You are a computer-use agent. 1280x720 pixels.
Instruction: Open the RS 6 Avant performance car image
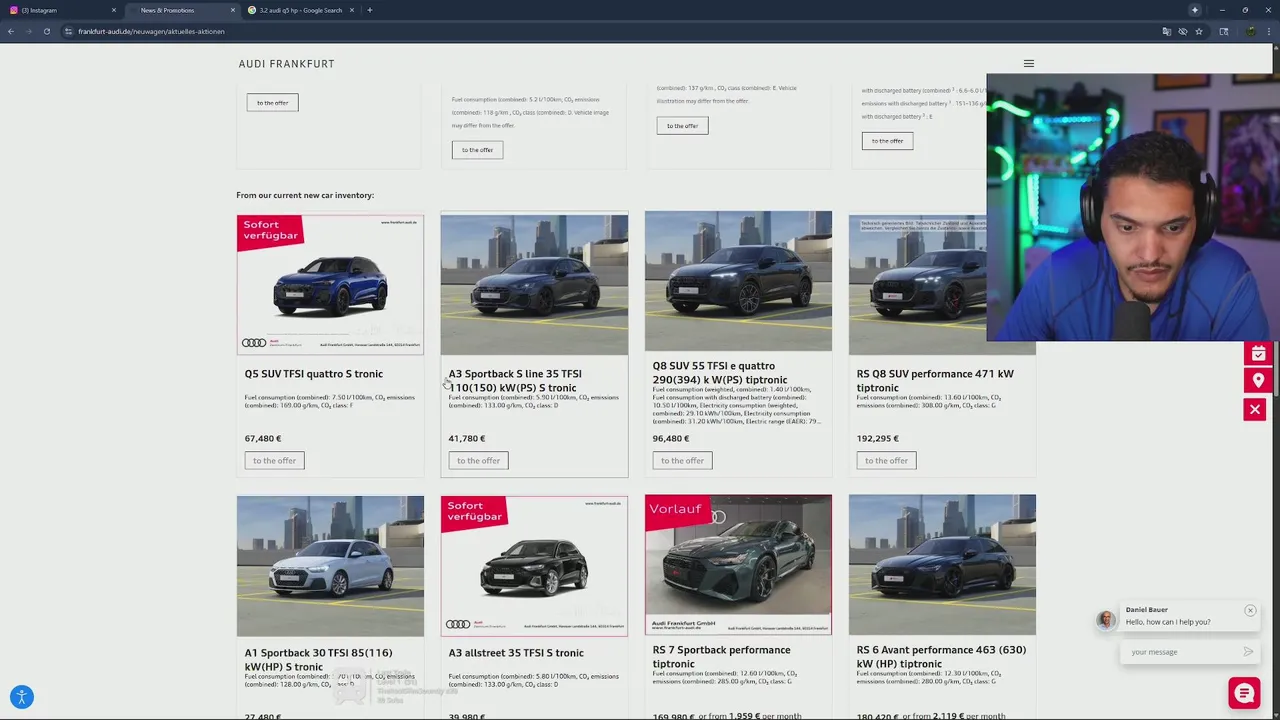(942, 565)
